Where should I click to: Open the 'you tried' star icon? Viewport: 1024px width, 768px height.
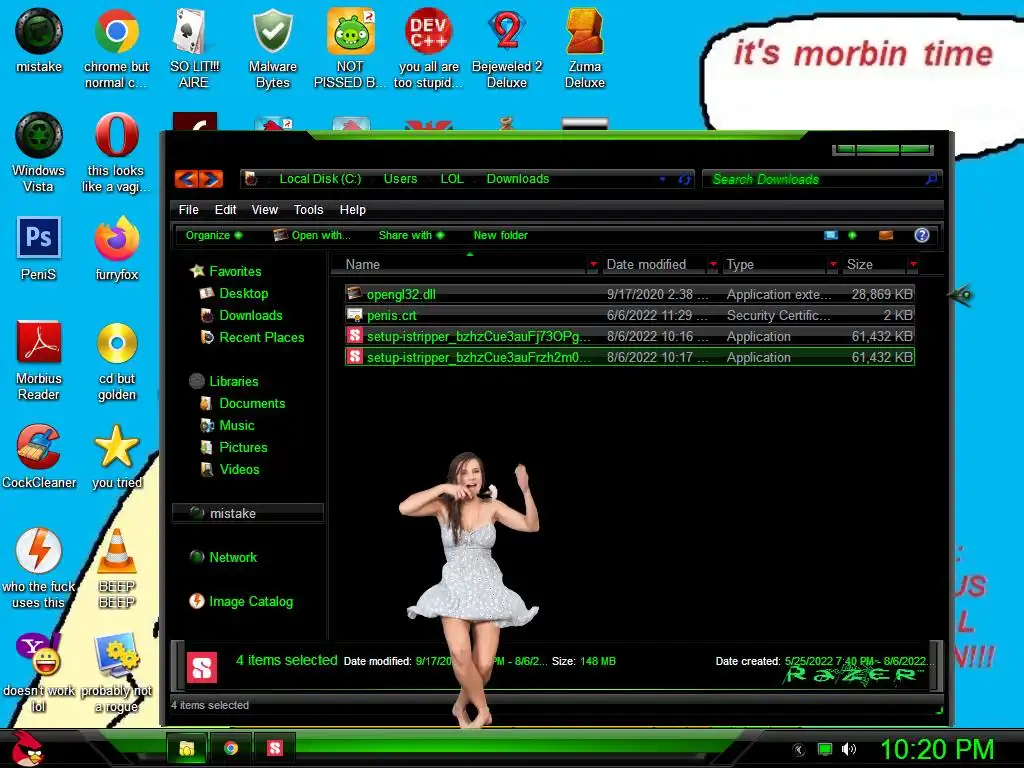(116, 456)
